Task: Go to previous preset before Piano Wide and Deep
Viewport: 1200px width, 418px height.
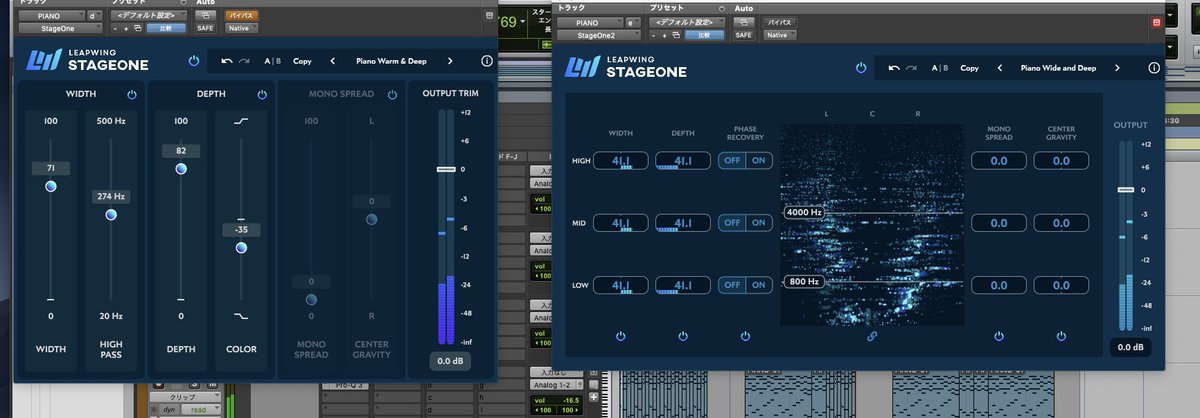Action: pyautogui.click(x=999, y=68)
